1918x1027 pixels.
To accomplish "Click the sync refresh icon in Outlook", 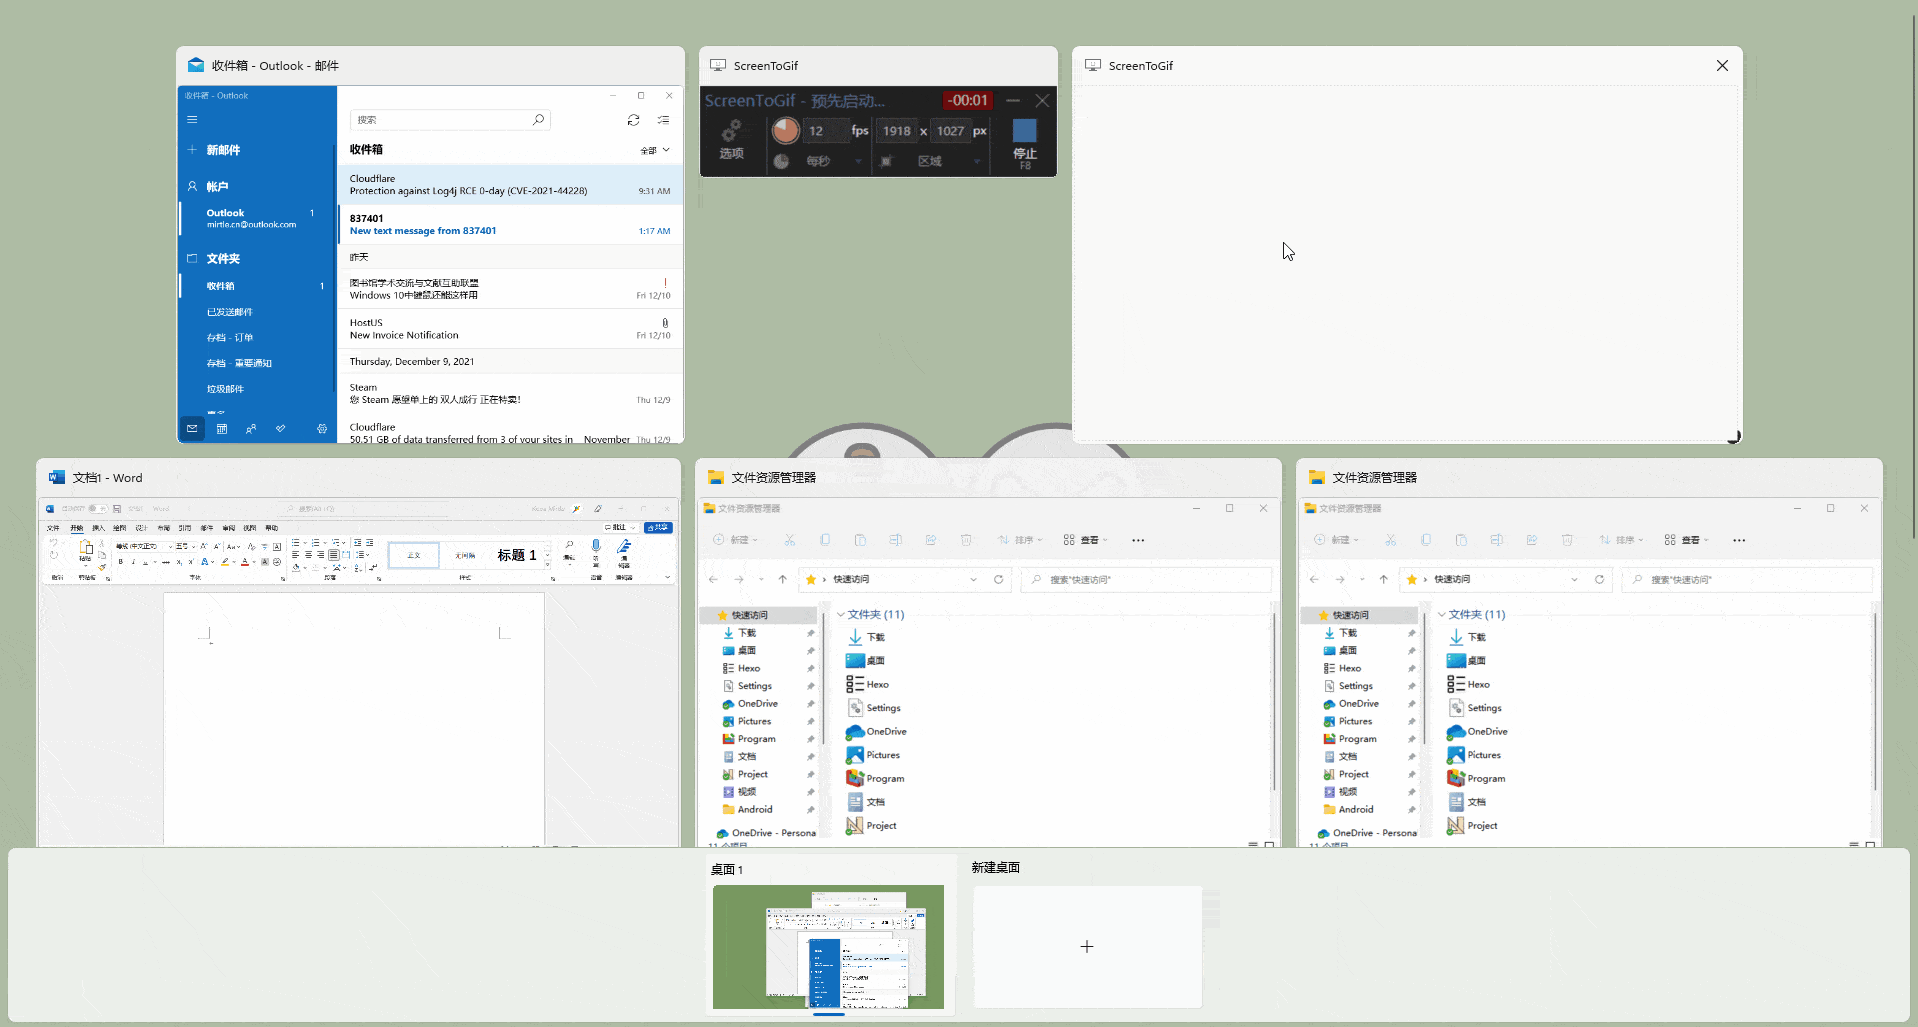I will point(633,120).
